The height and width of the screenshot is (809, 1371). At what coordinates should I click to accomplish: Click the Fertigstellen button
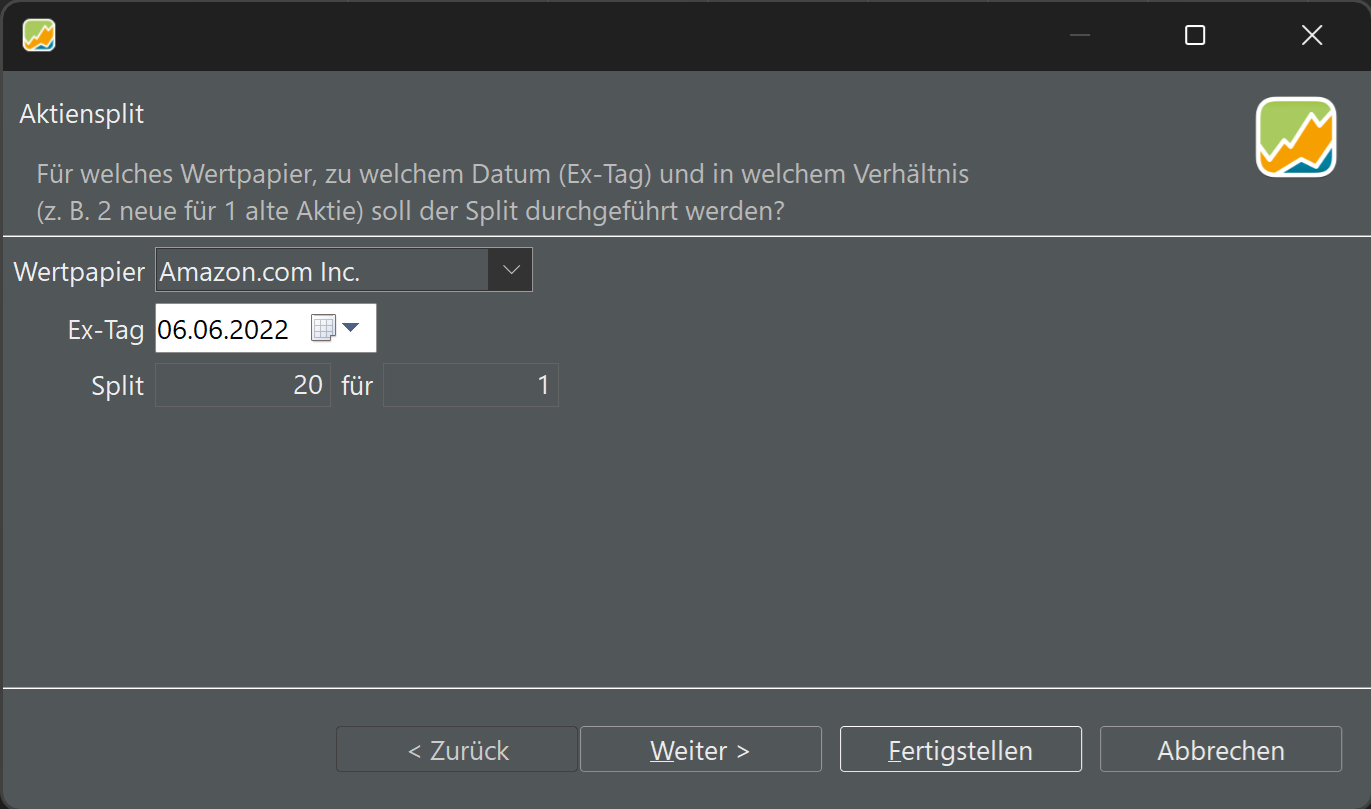click(x=960, y=749)
